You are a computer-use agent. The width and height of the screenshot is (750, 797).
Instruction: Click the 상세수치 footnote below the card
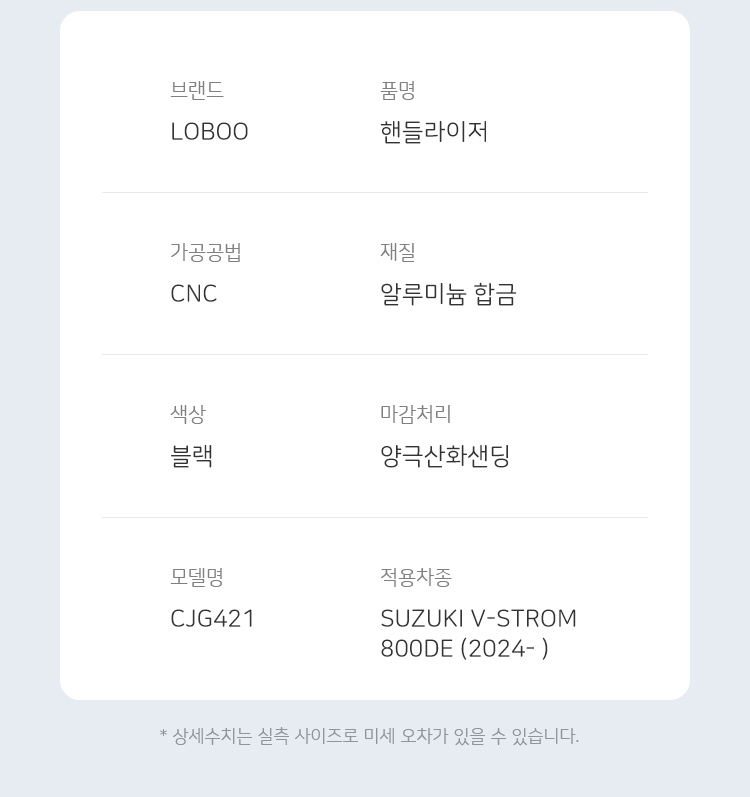369,736
